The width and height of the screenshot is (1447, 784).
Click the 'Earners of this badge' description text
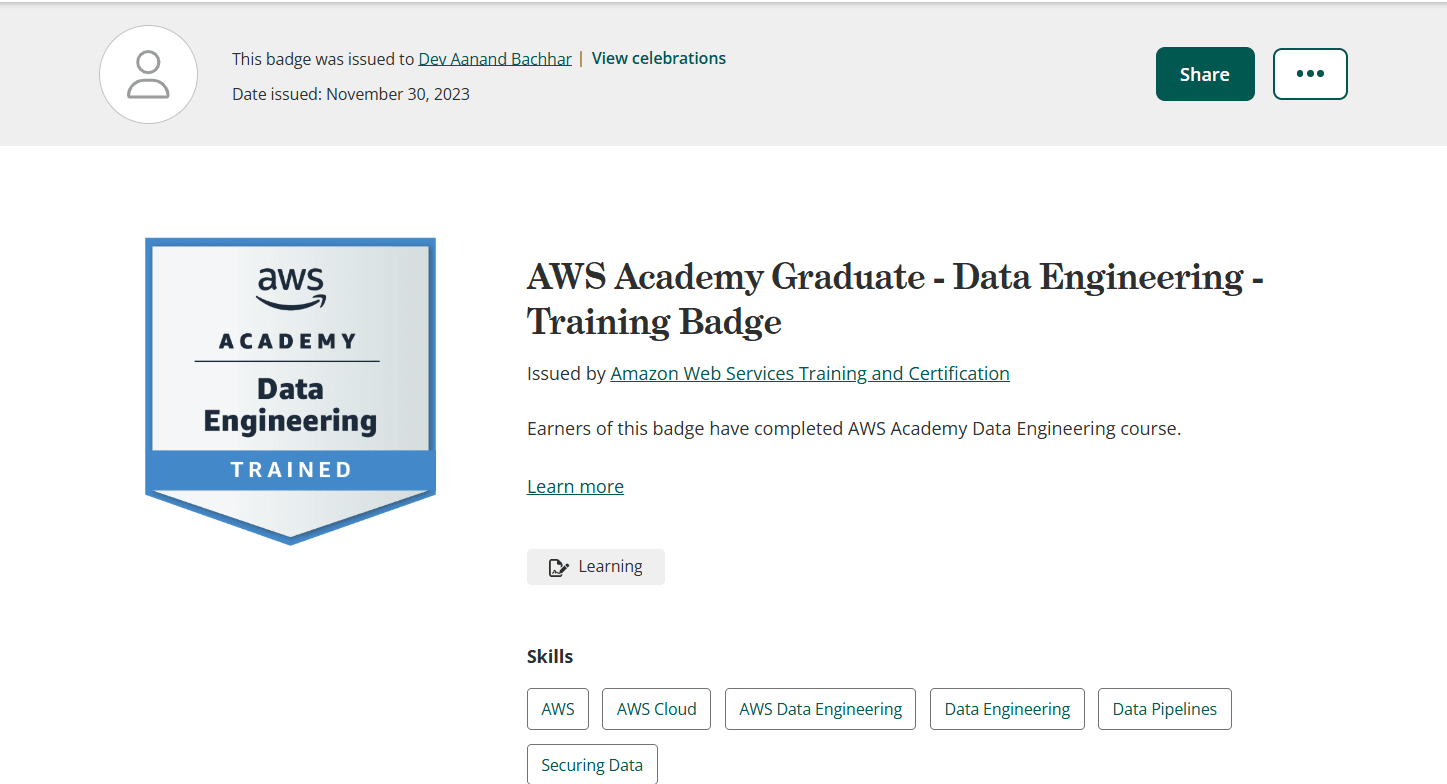pos(854,429)
